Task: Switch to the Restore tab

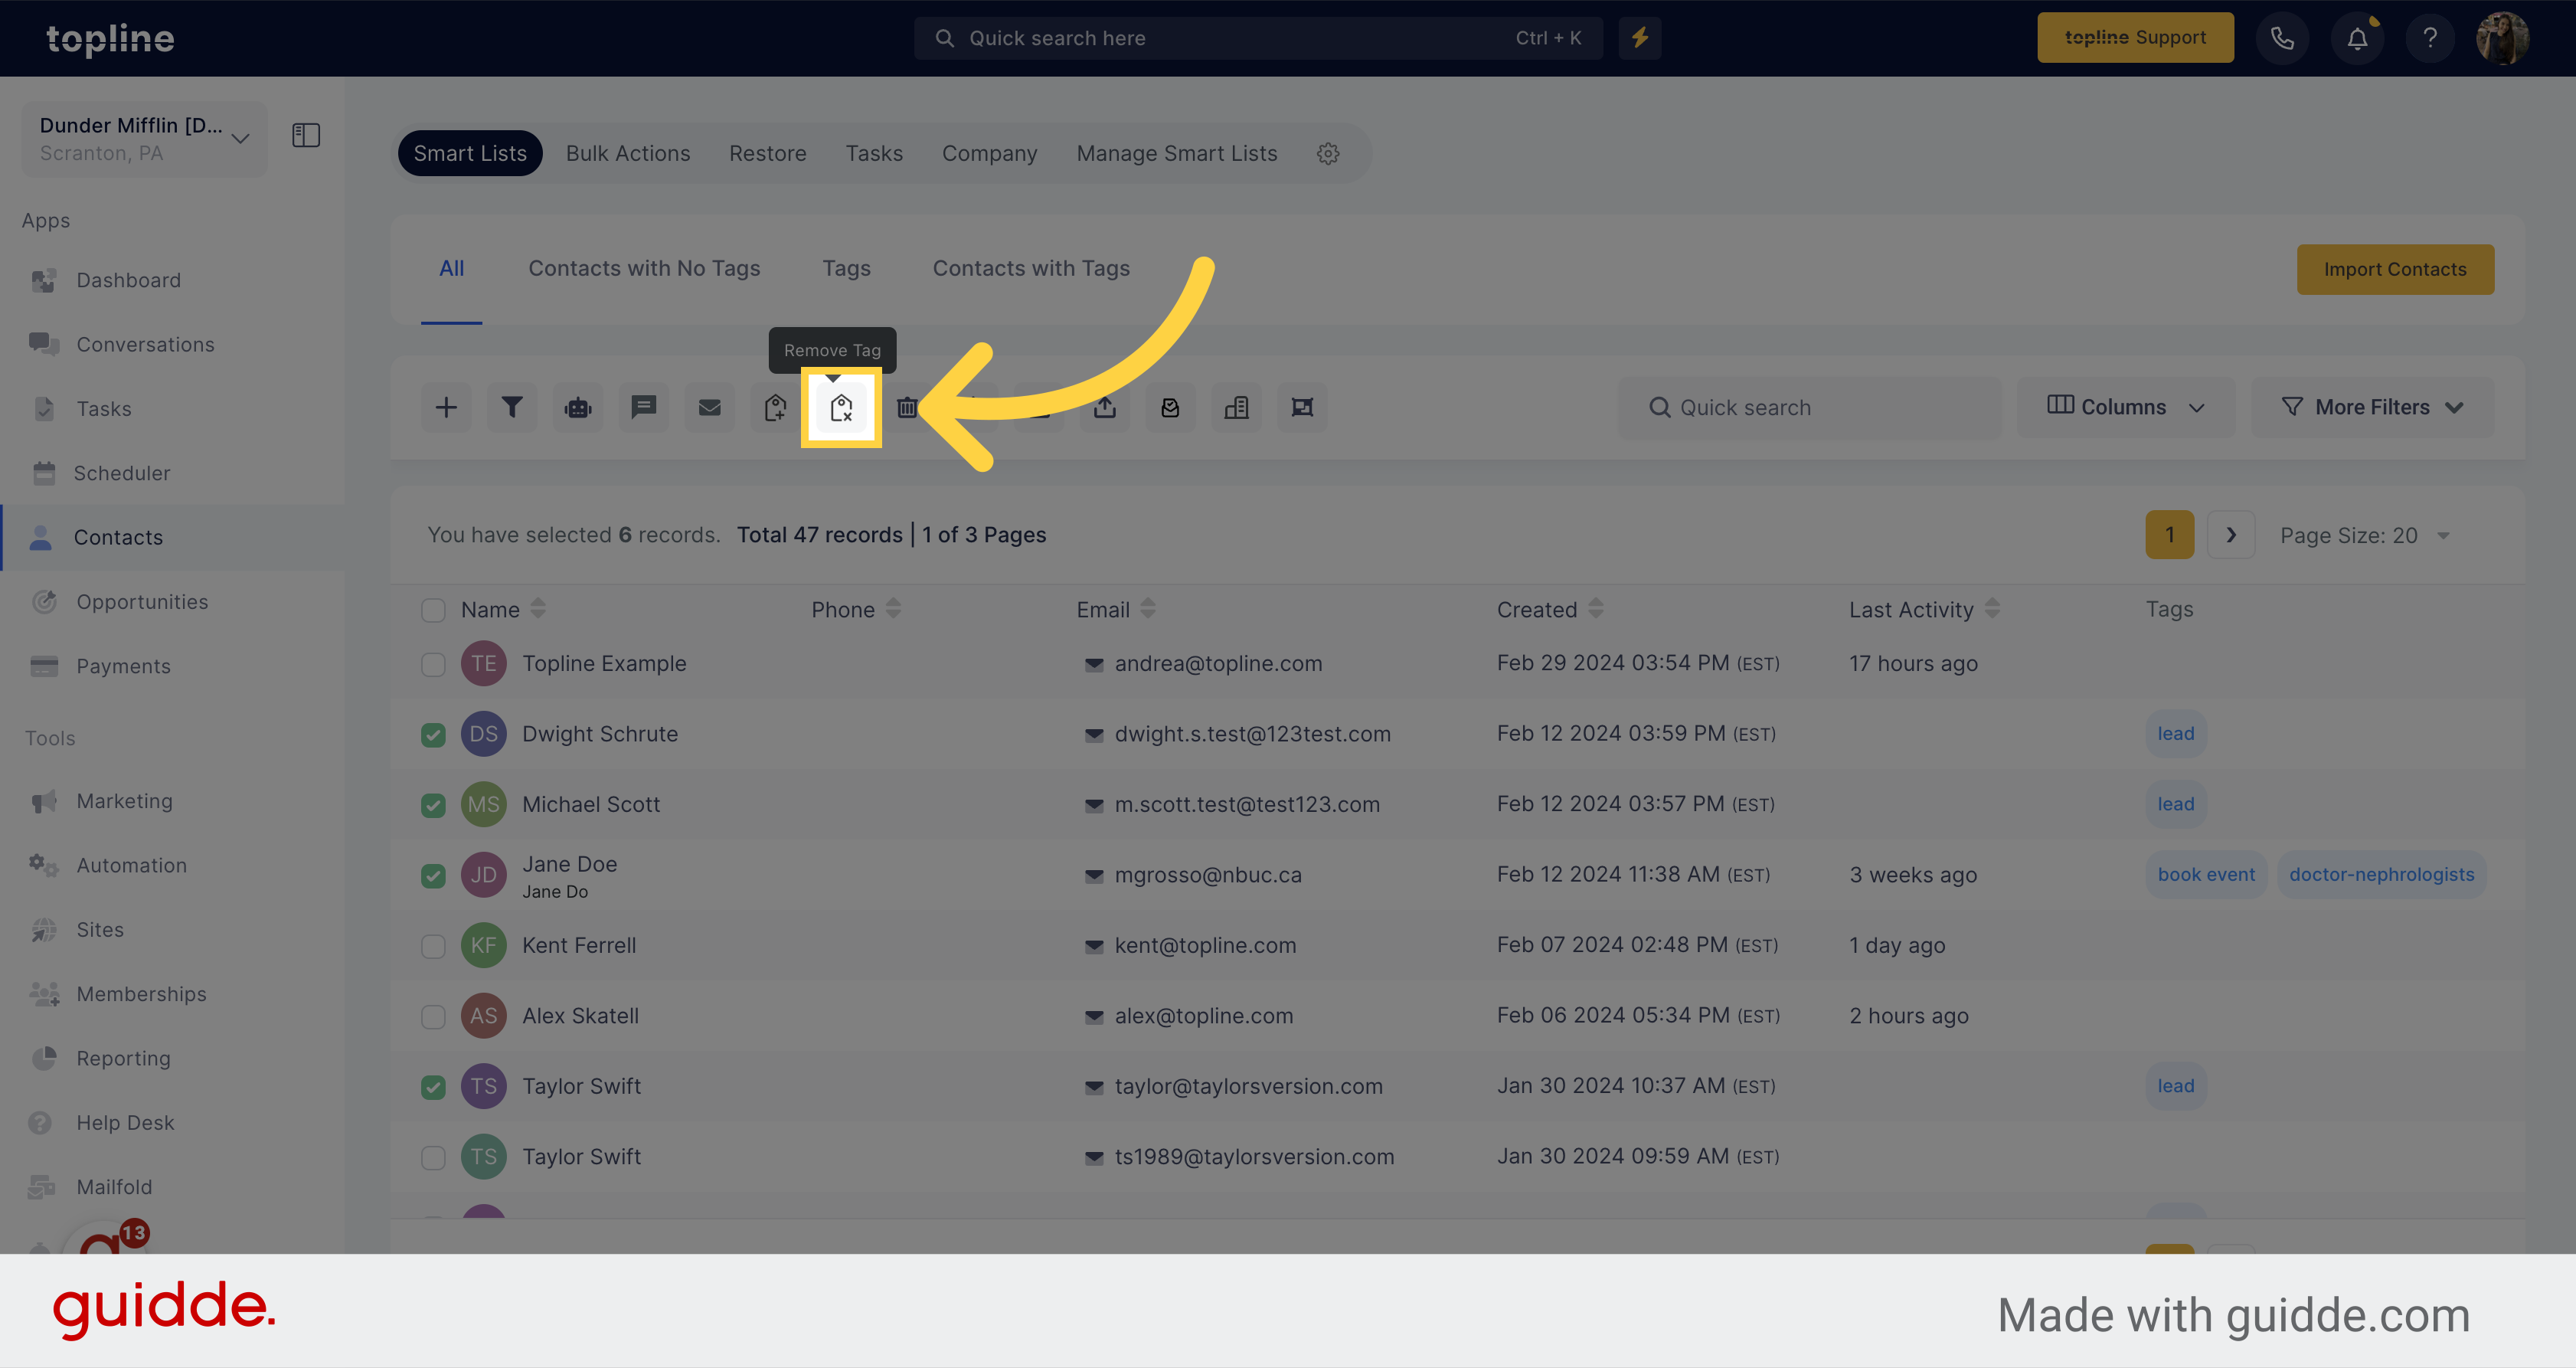Action: tap(767, 154)
